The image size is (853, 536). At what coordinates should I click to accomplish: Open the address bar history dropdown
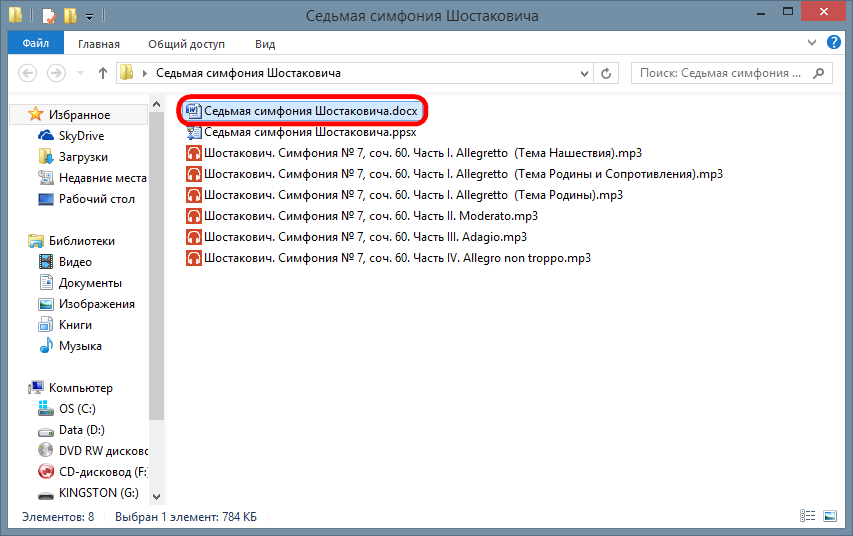[x=585, y=73]
